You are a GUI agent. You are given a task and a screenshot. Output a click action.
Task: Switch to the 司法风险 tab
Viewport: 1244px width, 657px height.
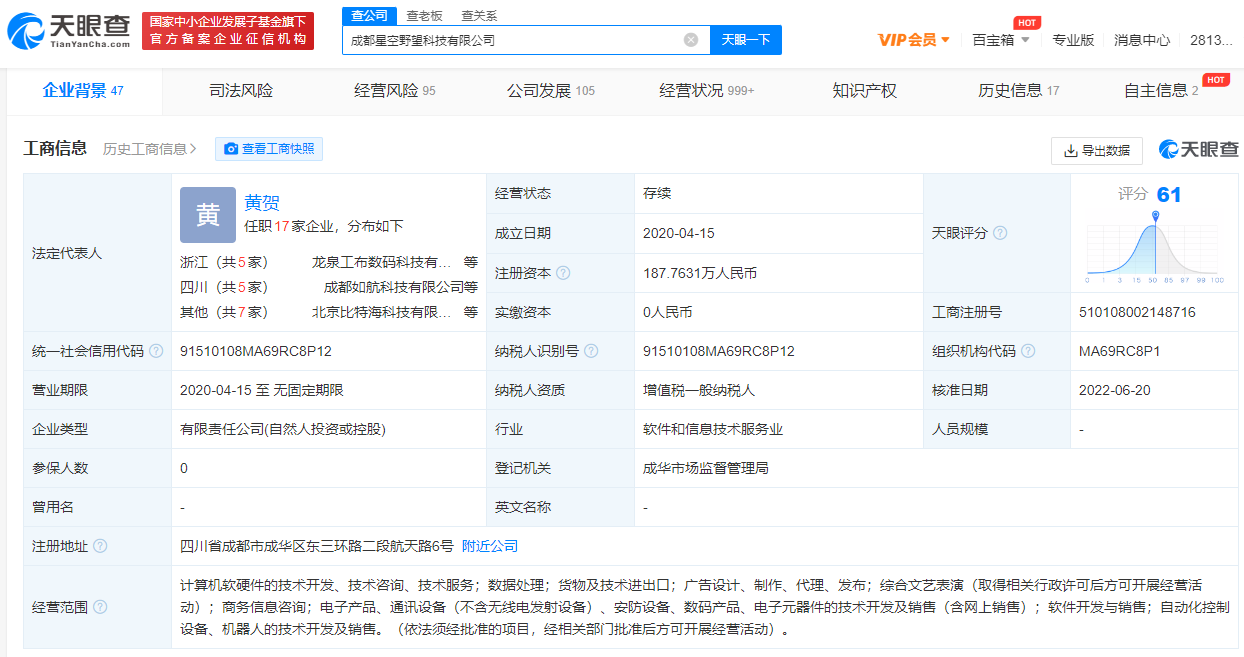point(240,91)
